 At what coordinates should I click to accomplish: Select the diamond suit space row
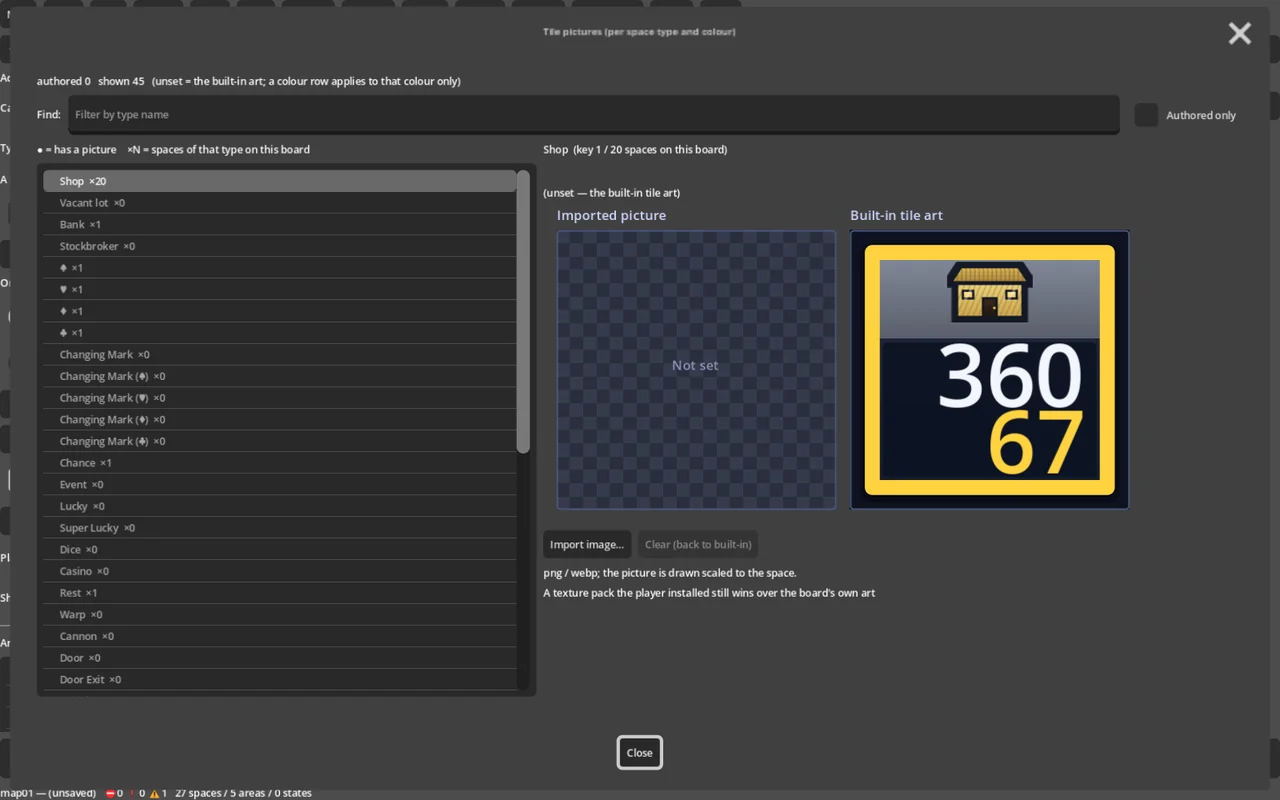click(280, 311)
